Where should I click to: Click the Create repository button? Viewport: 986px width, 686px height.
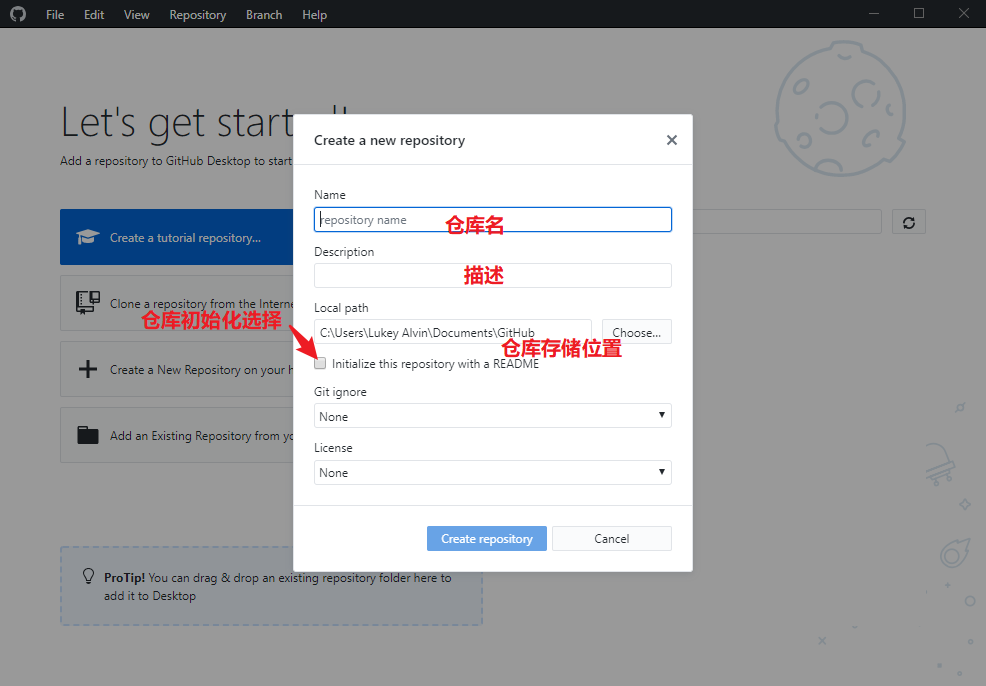point(487,538)
